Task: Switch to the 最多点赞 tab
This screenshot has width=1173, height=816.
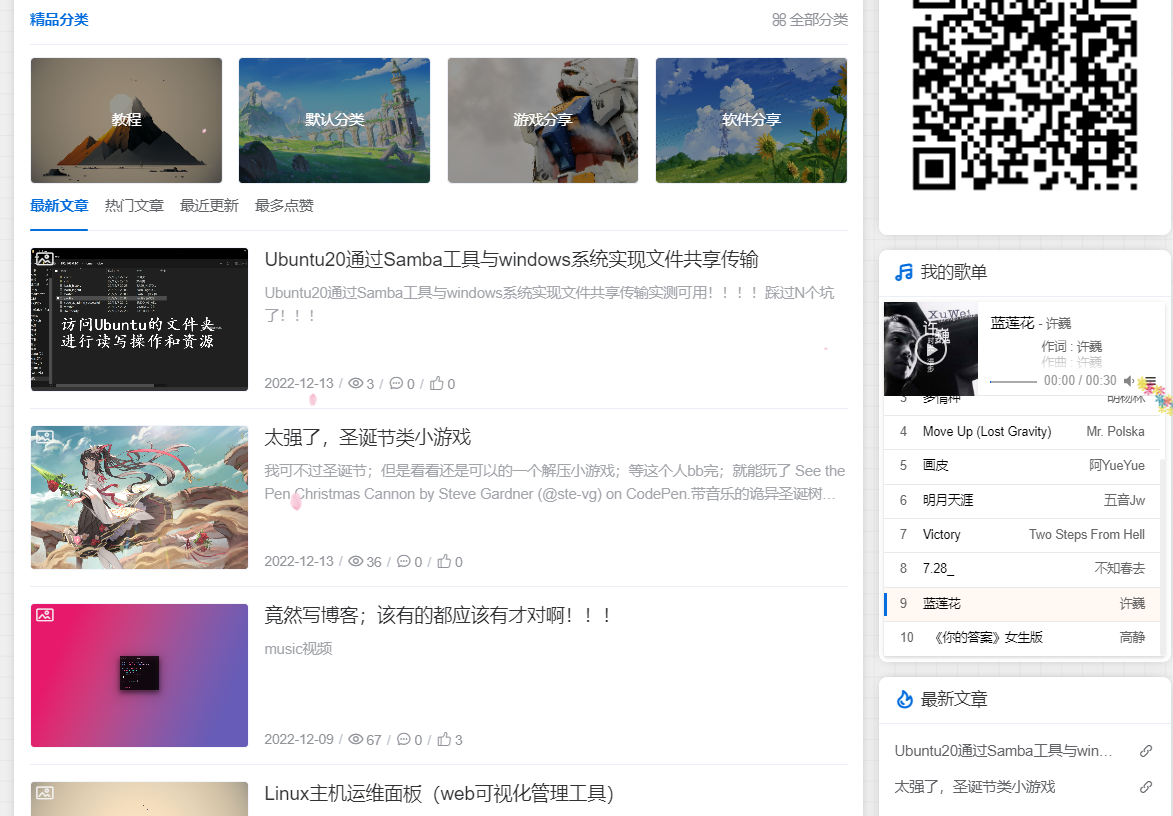Action: coord(284,205)
